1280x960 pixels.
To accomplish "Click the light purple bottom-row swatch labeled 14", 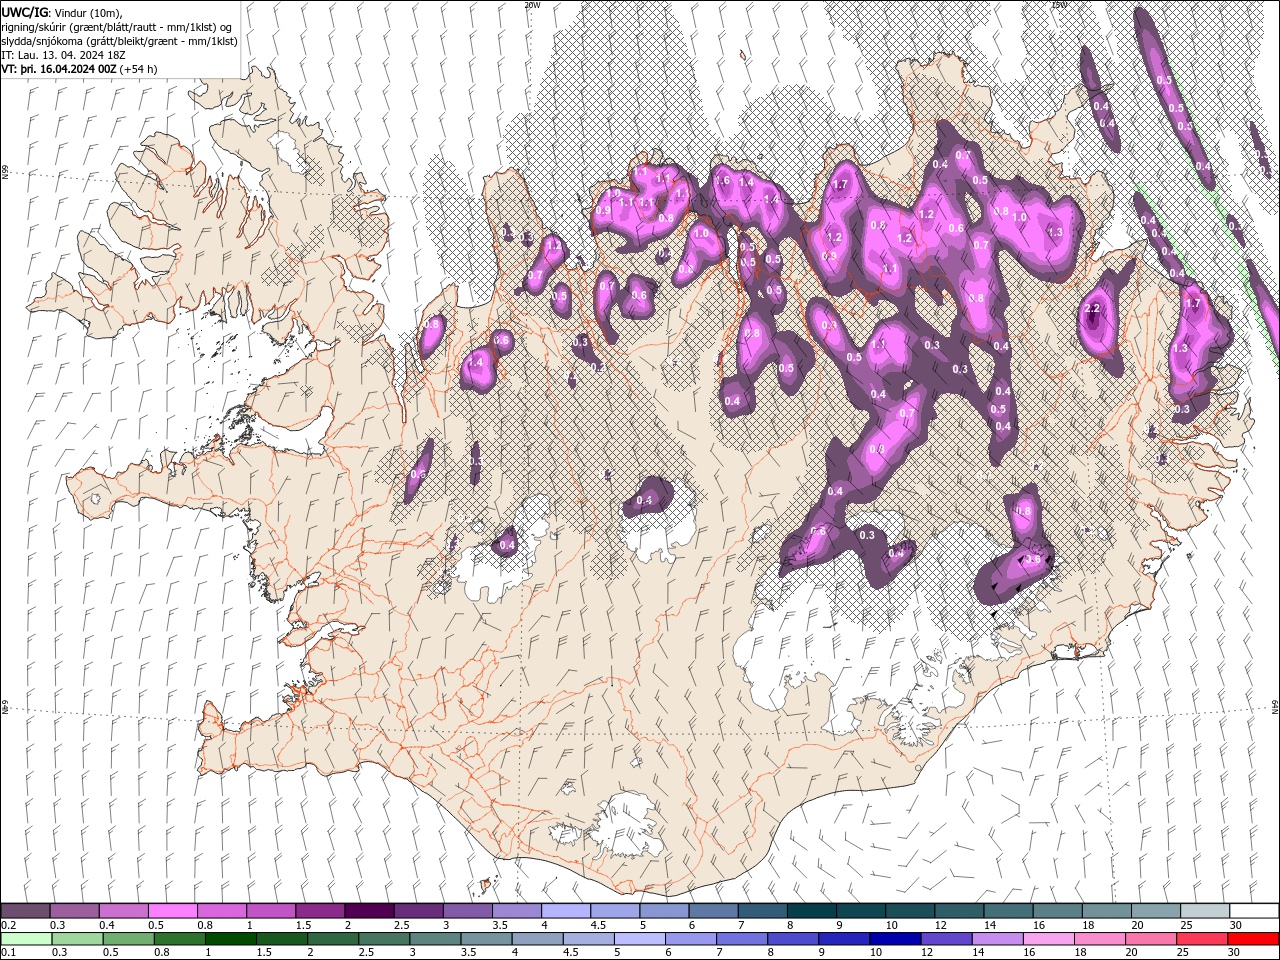I will click(x=997, y=939).
